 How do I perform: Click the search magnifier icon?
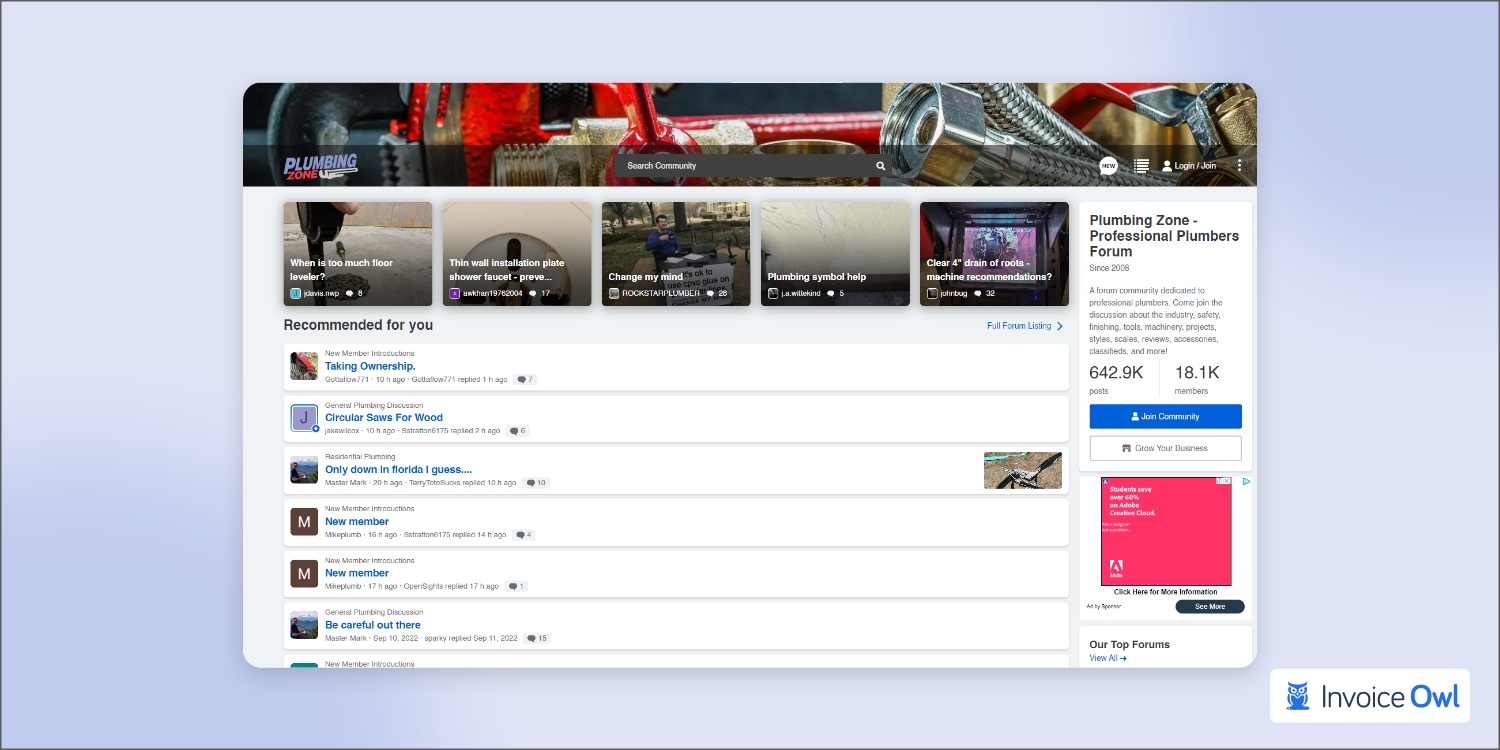881,166
